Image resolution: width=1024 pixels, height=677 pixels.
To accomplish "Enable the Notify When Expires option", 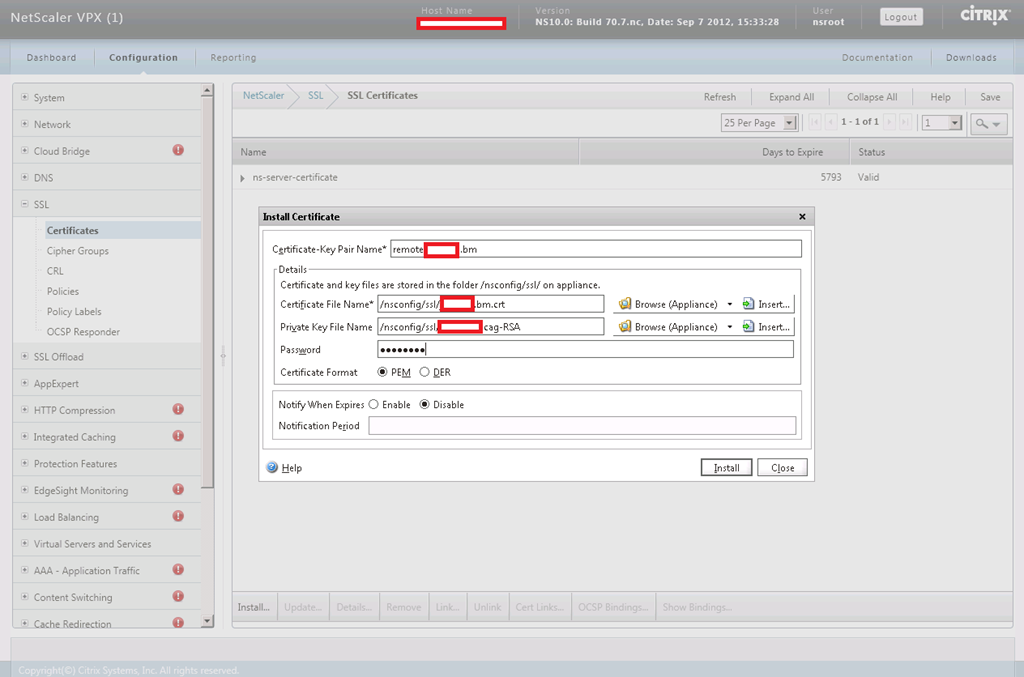I will (x=374, y=405).
